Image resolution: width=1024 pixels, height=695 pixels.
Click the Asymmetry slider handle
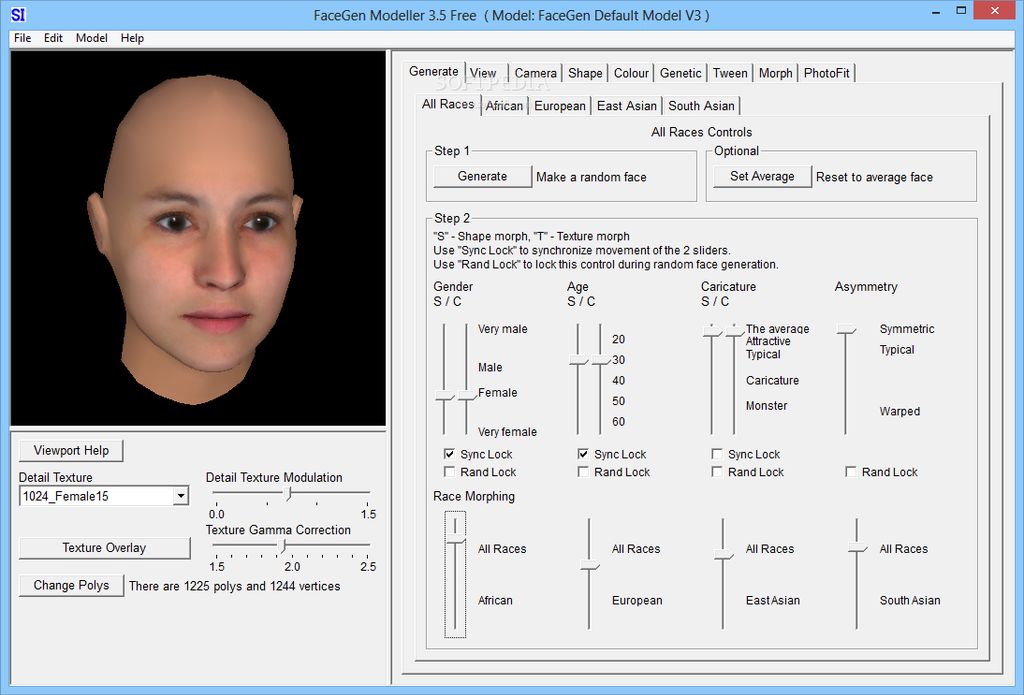pos(846,329)
